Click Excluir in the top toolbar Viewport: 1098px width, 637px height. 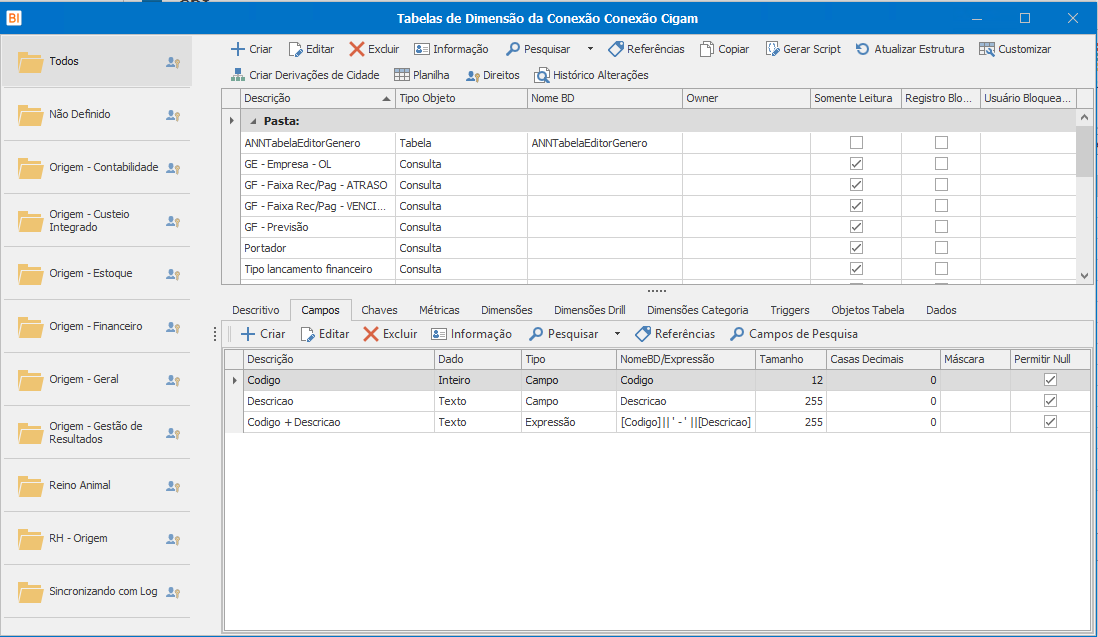click(x=374, y=49)
